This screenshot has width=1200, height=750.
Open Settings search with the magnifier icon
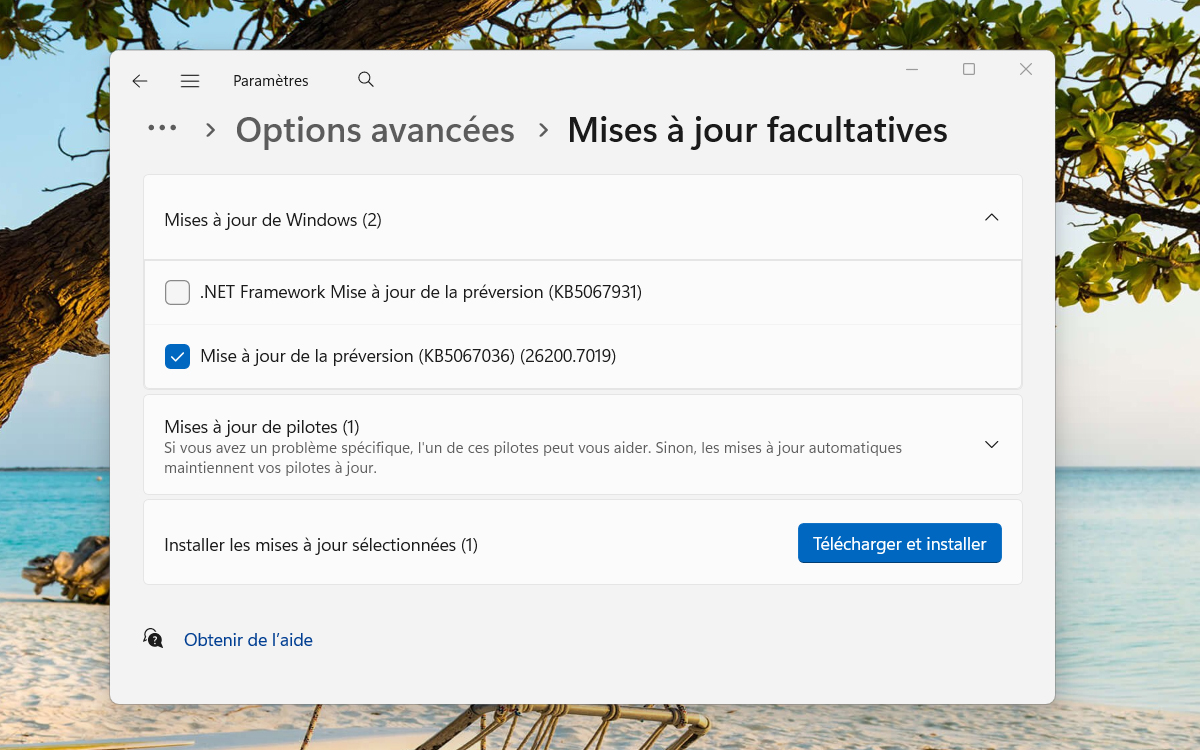click(x=365, y=79)
